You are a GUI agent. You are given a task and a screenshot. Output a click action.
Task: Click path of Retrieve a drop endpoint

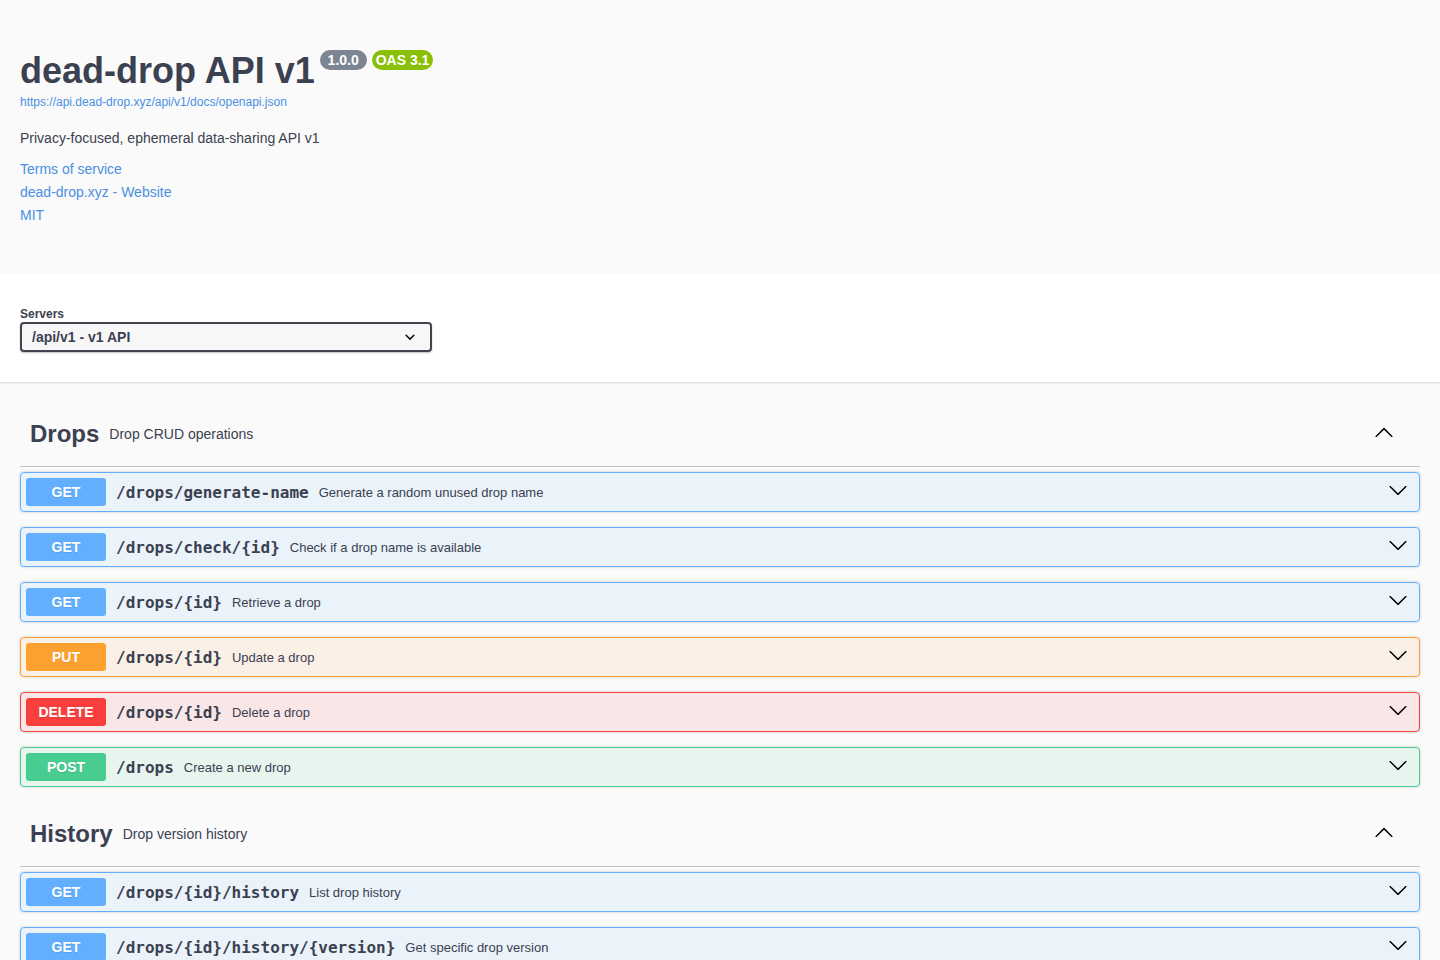[x=169, y=602]
